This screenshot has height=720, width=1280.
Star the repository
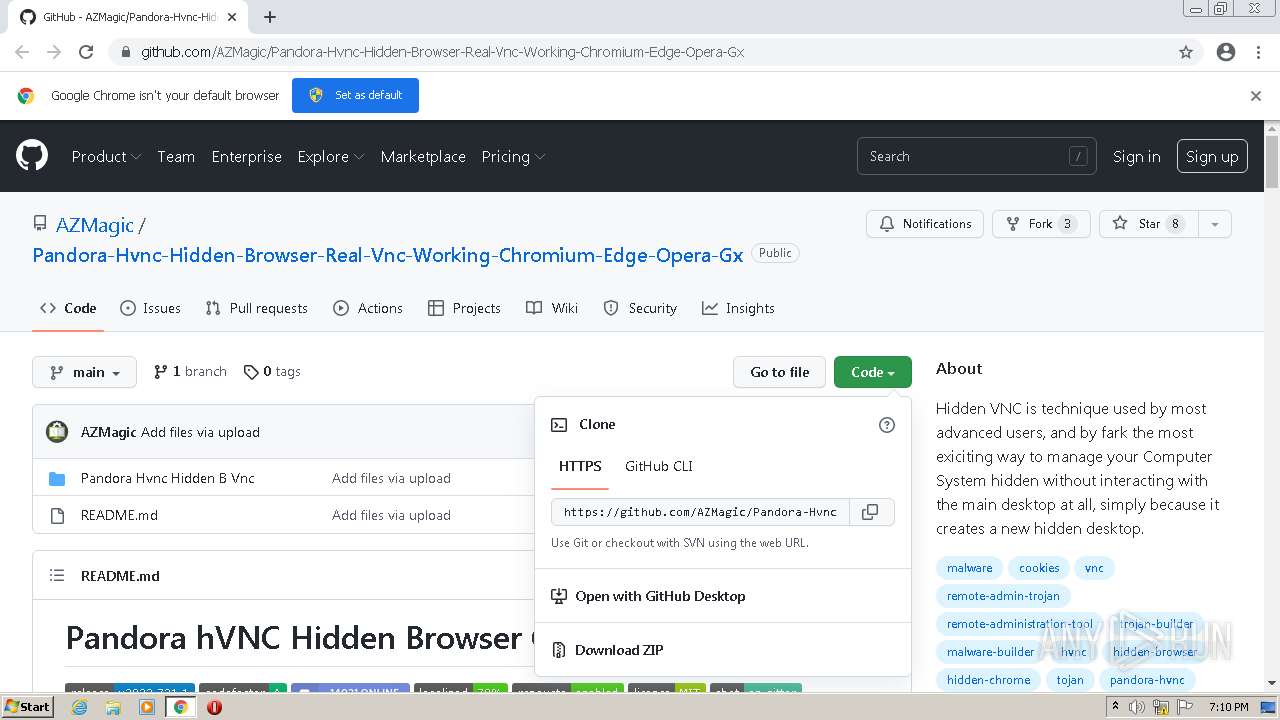(x=1149, y=224)
